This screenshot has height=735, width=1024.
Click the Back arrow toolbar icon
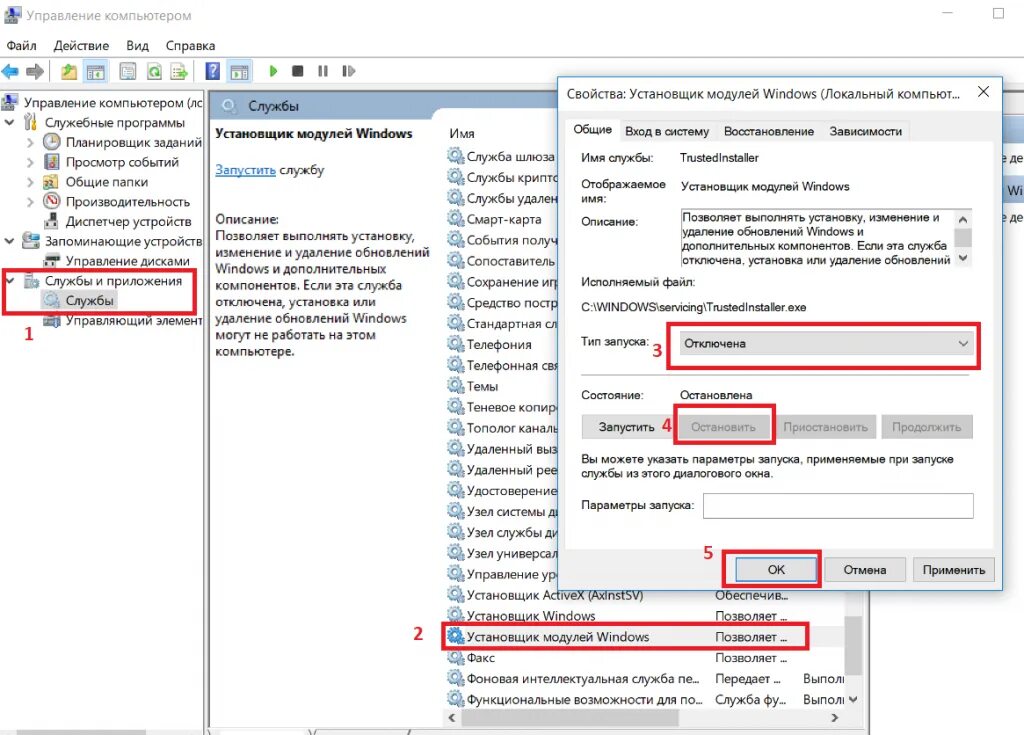click(x=10, y=71)
